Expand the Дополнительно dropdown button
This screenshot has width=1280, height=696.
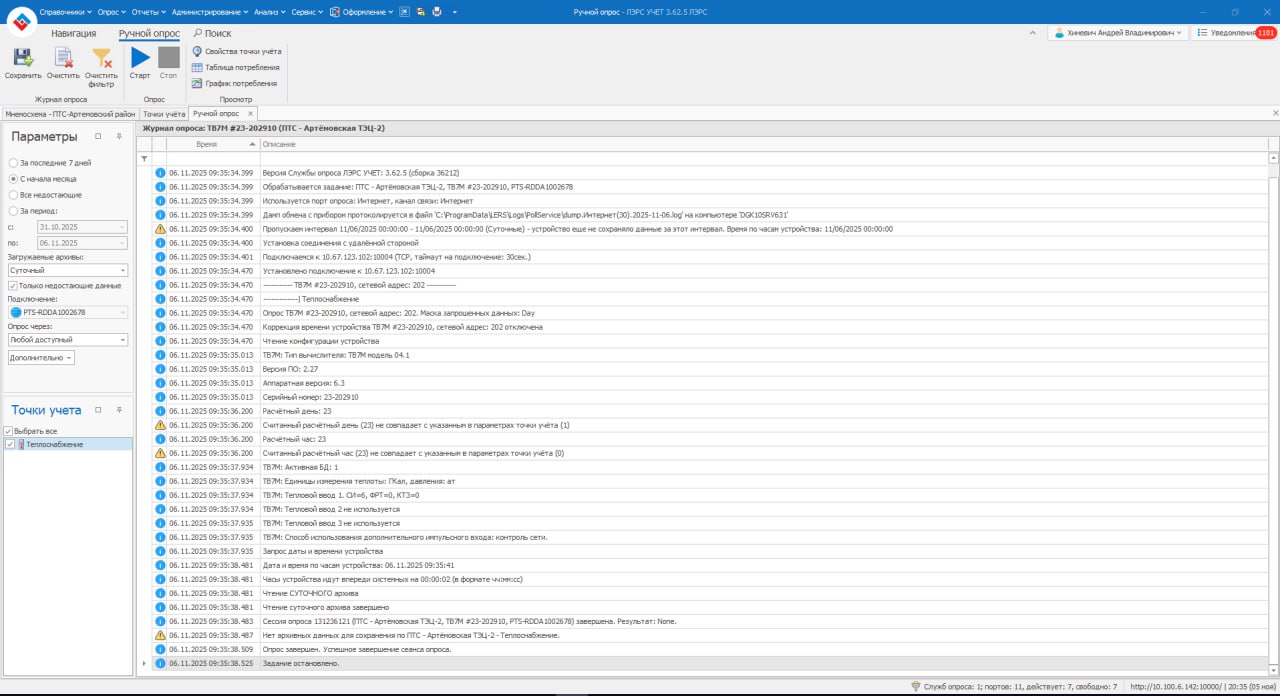click(41, 357)
